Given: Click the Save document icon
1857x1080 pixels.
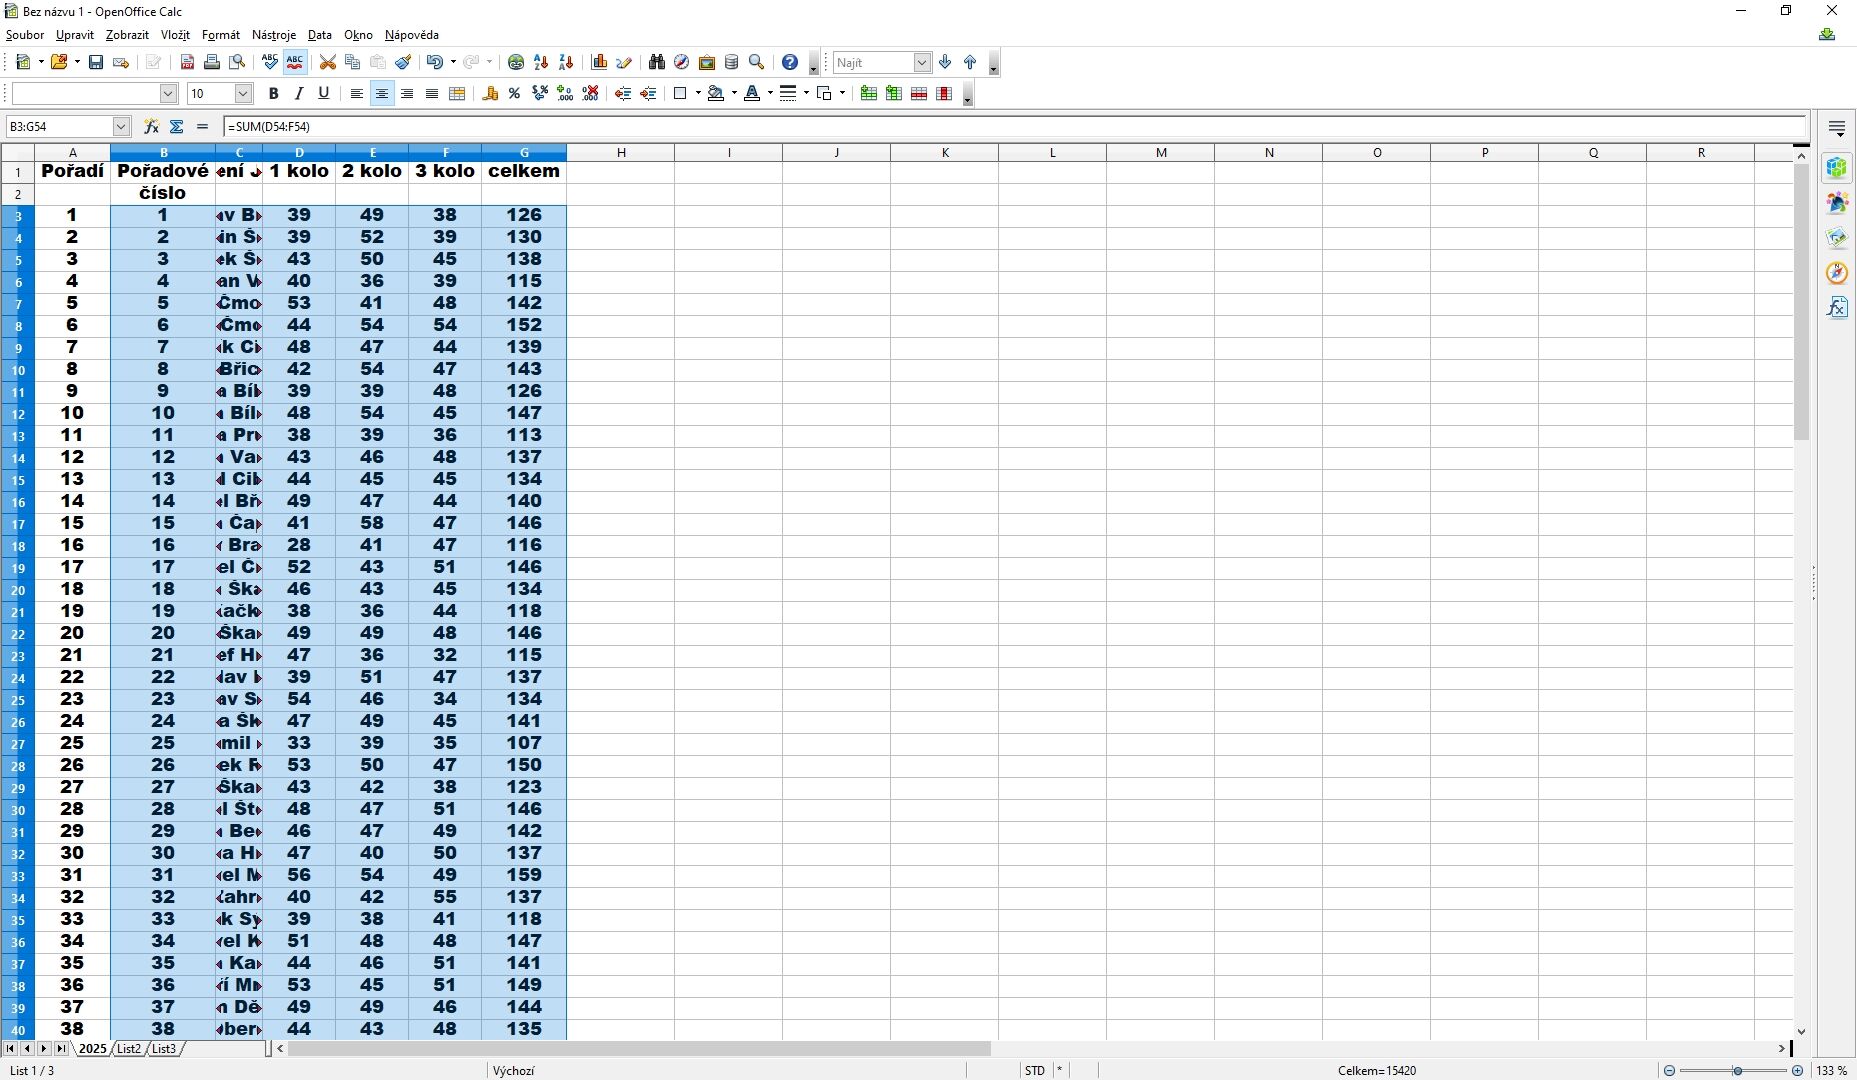Looking at the screenshot, I should pyautogui.click(x=96, y=62).
